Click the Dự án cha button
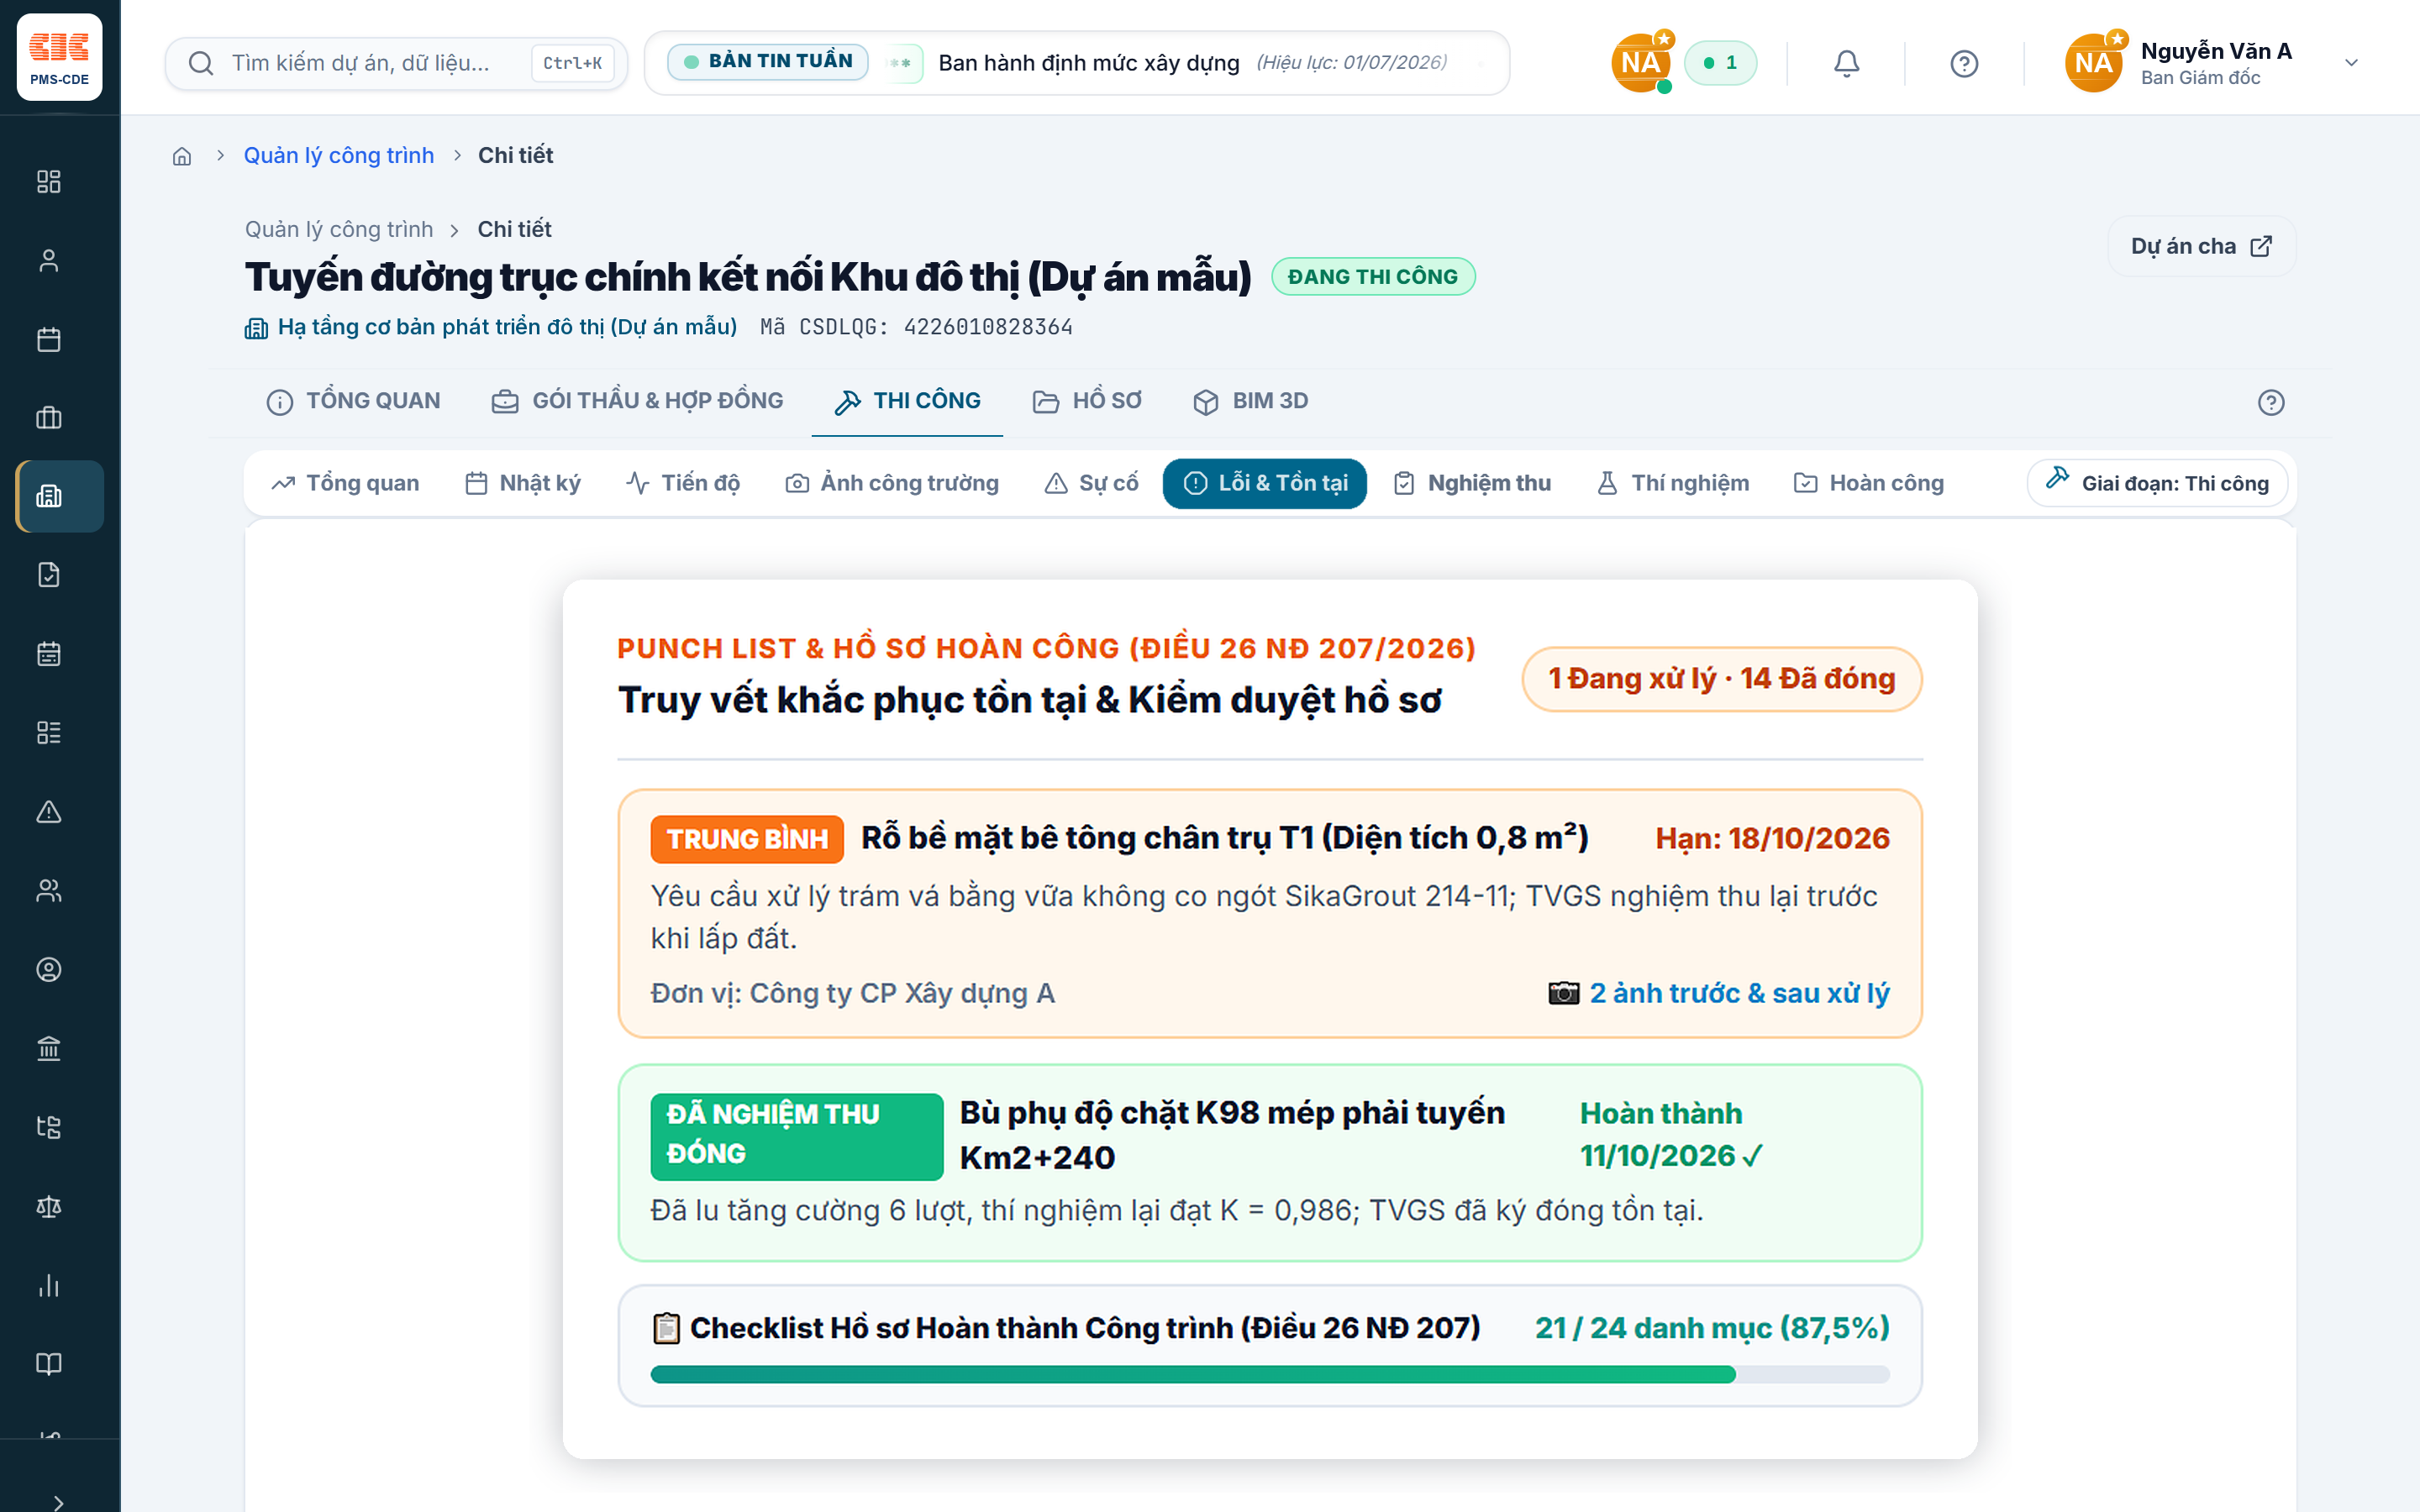 (x=2201, y=246)
